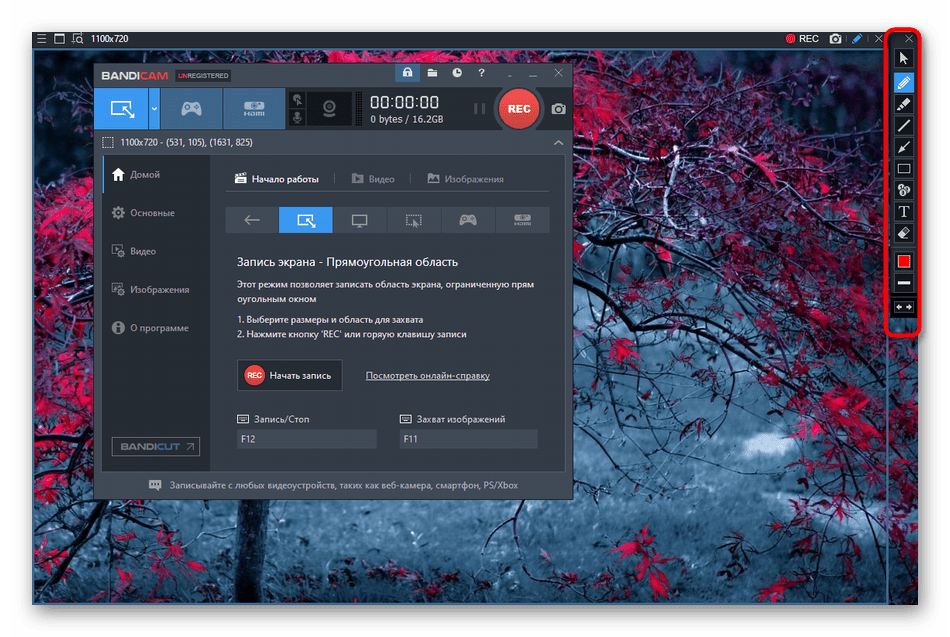Pick the Arrow drawing tool
Screen dimensions: 950x637
coord(903,147)
